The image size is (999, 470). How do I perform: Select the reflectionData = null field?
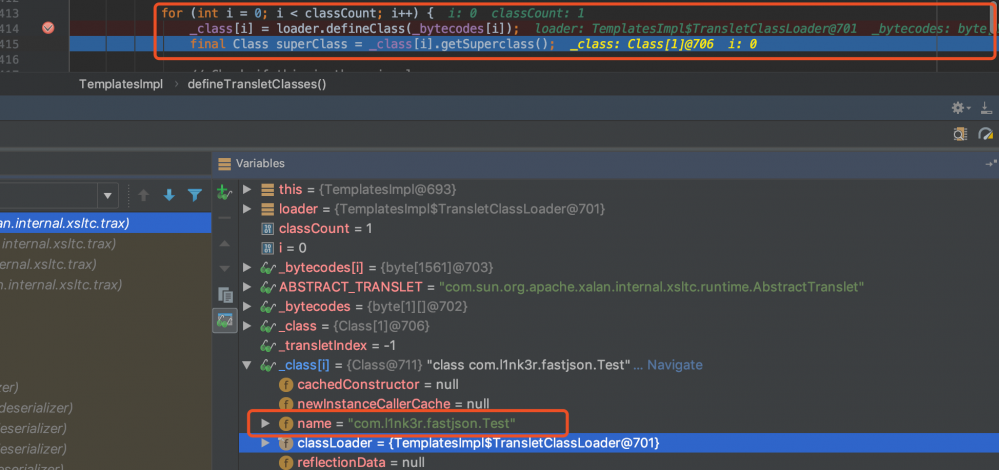pos(618,462)
